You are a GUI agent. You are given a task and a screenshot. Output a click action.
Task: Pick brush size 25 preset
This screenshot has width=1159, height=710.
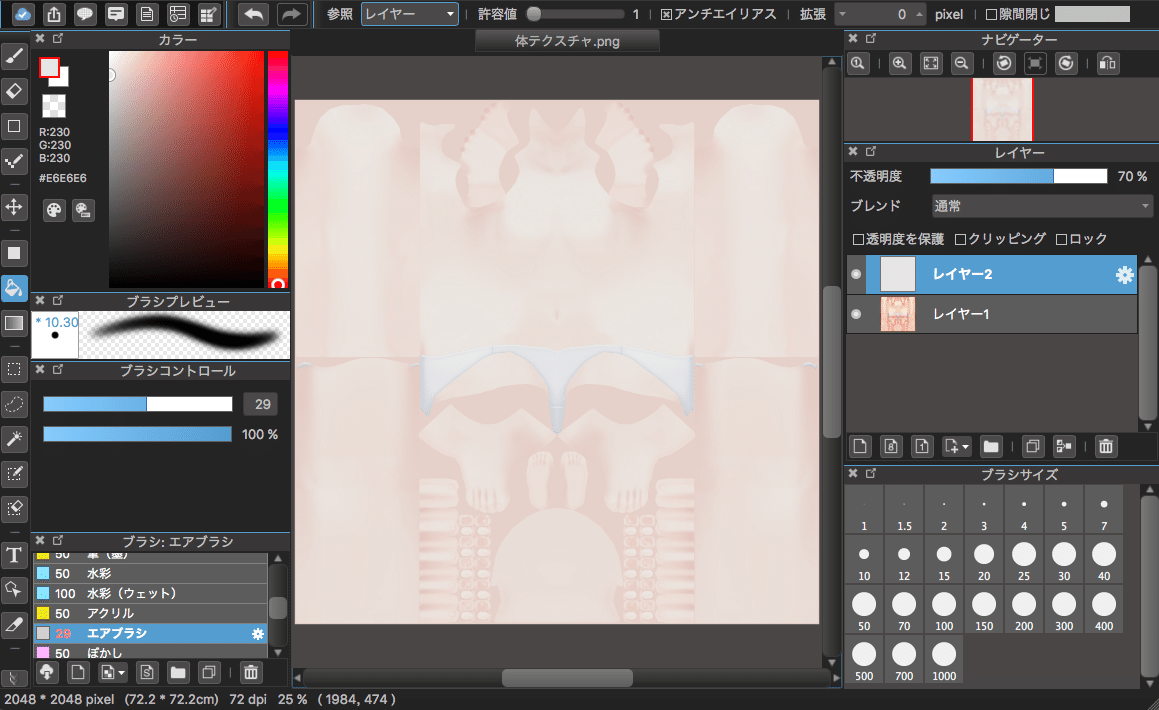tap(1024, 561)
